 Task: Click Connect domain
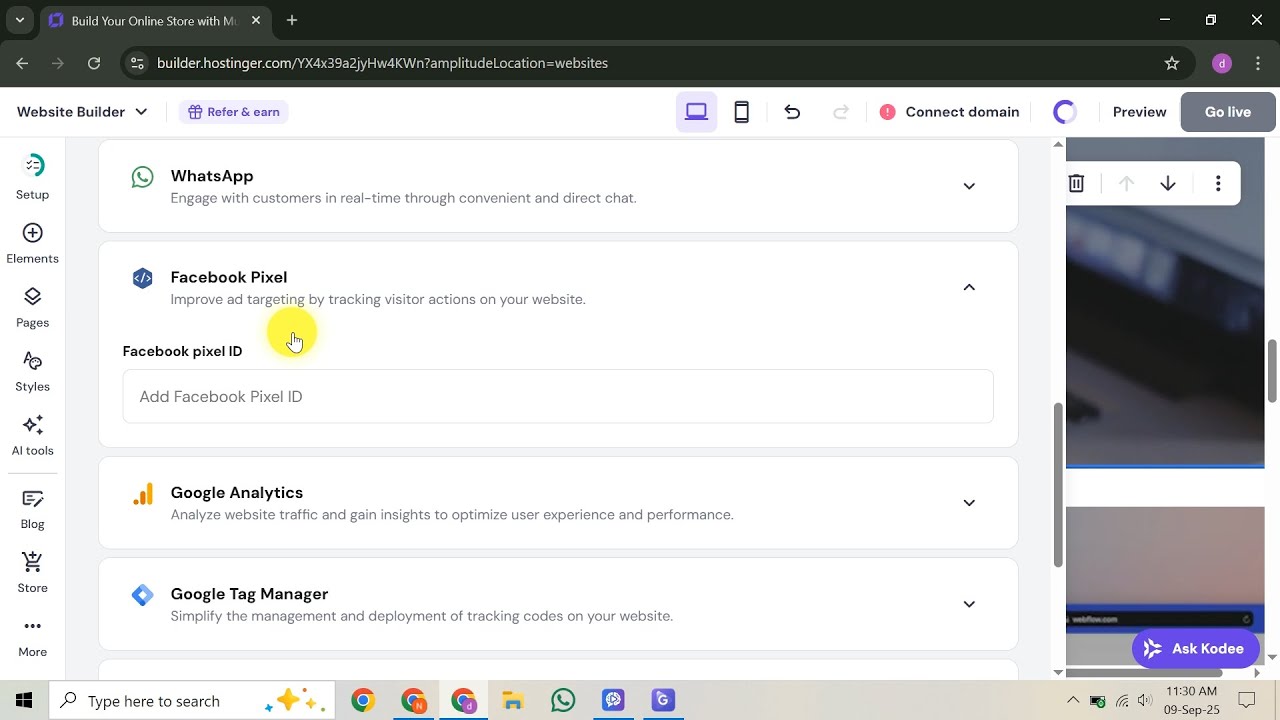[949, 112]
